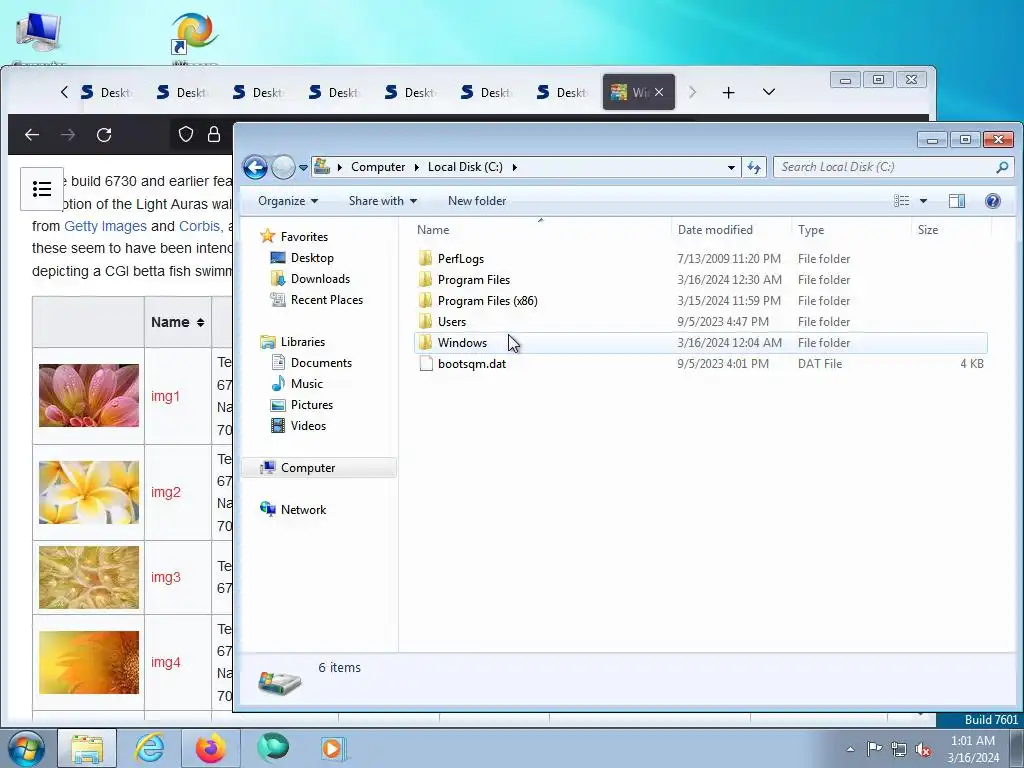Viewport: 1024px width, 768px height.
Task: Open Explorer help icon
Action: (x=993, y=200)
